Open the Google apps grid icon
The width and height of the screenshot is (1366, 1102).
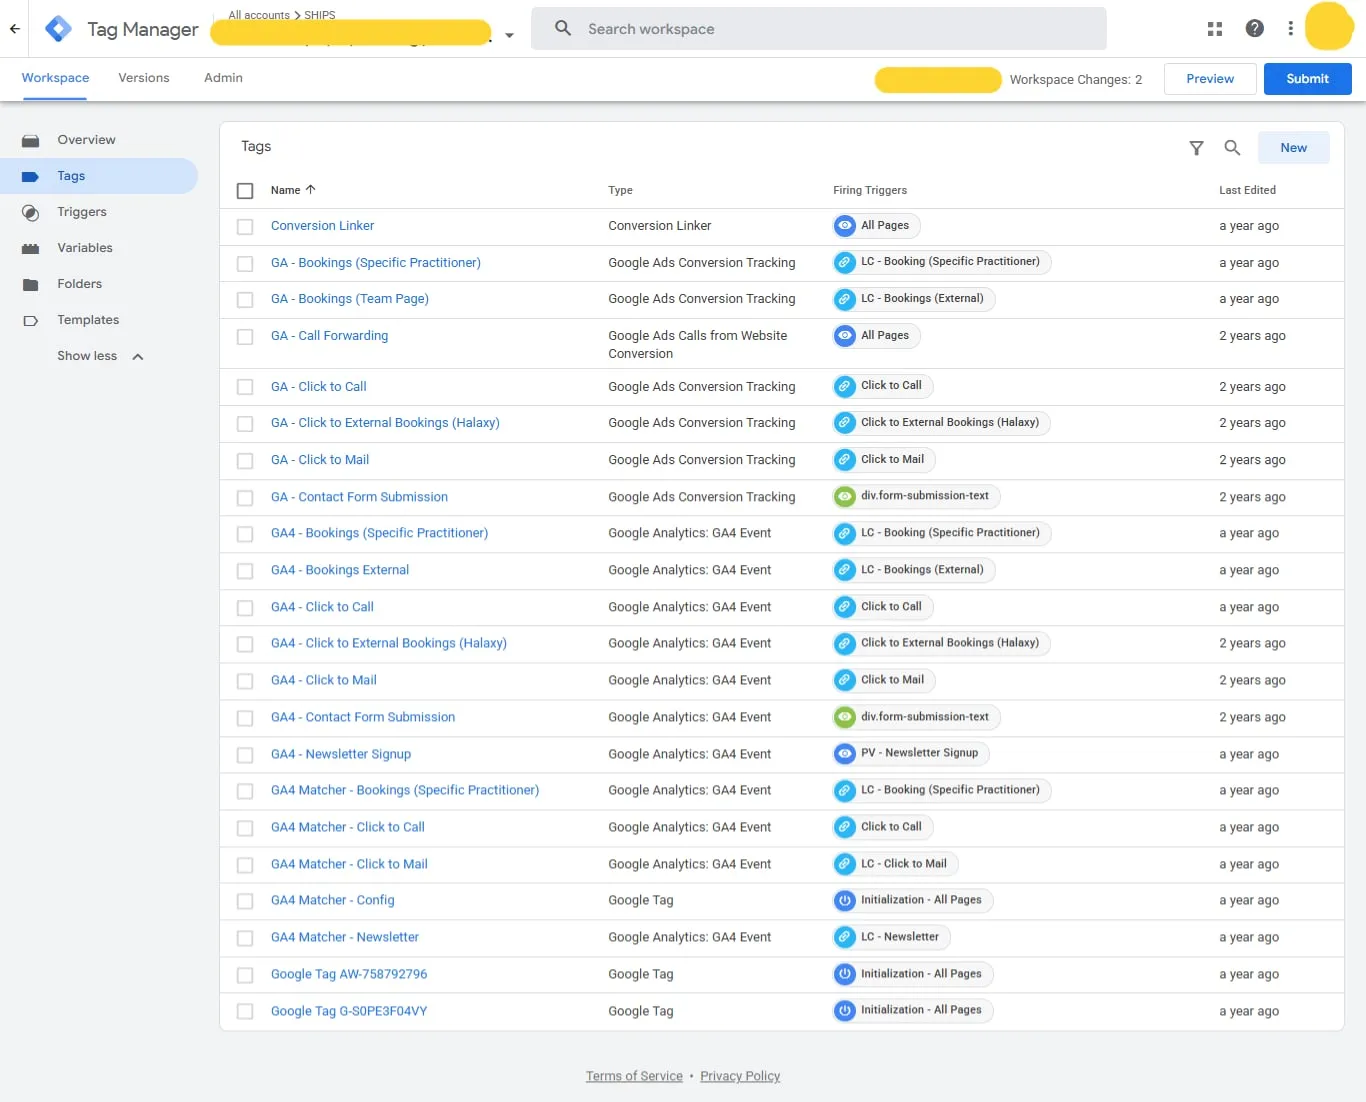(1215, 29)
